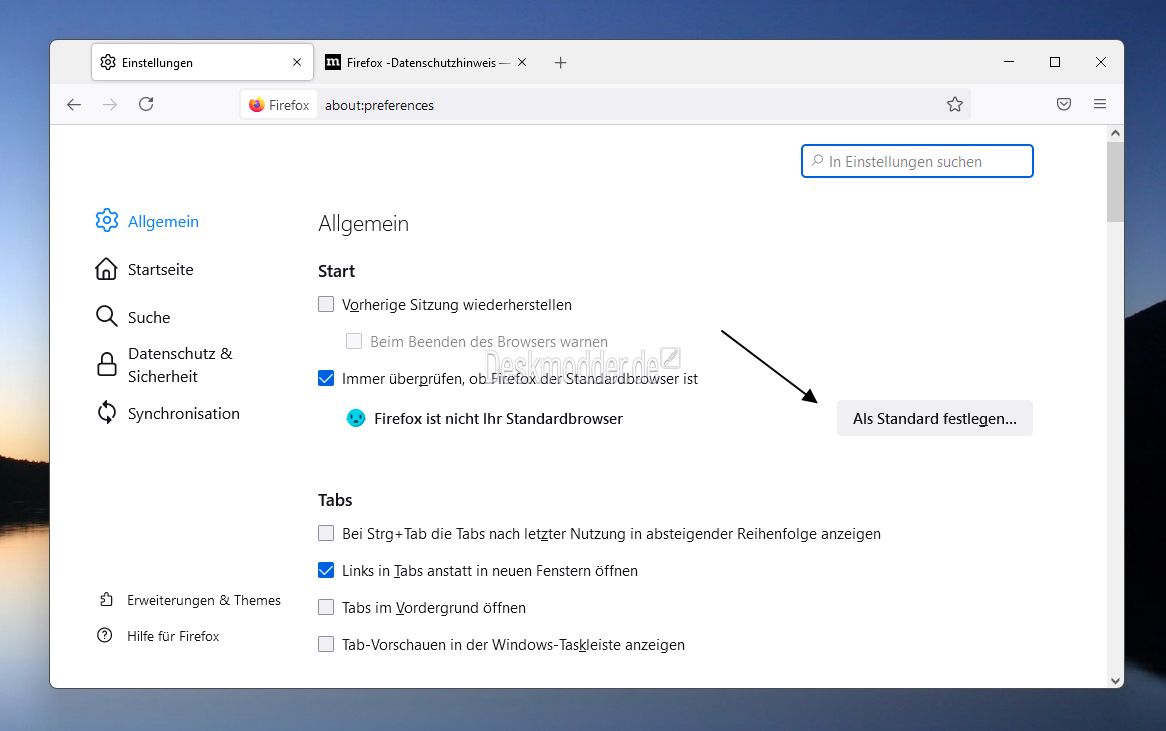
Task: Click scrollbar down arrow
Action: pyautogui.click(x=1115, y=680)
